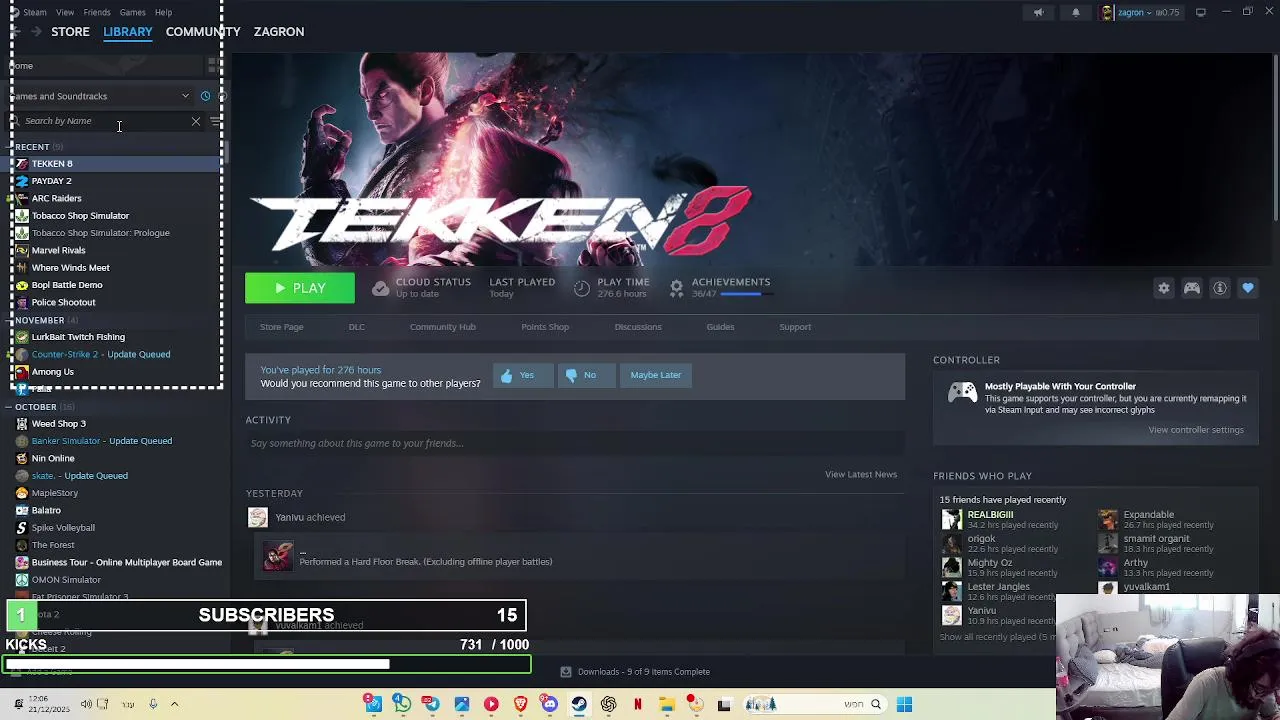Click Maybe Later on the recommendation prompt
The height and width of the screenshot is (720, 1280).
[656, 375]
